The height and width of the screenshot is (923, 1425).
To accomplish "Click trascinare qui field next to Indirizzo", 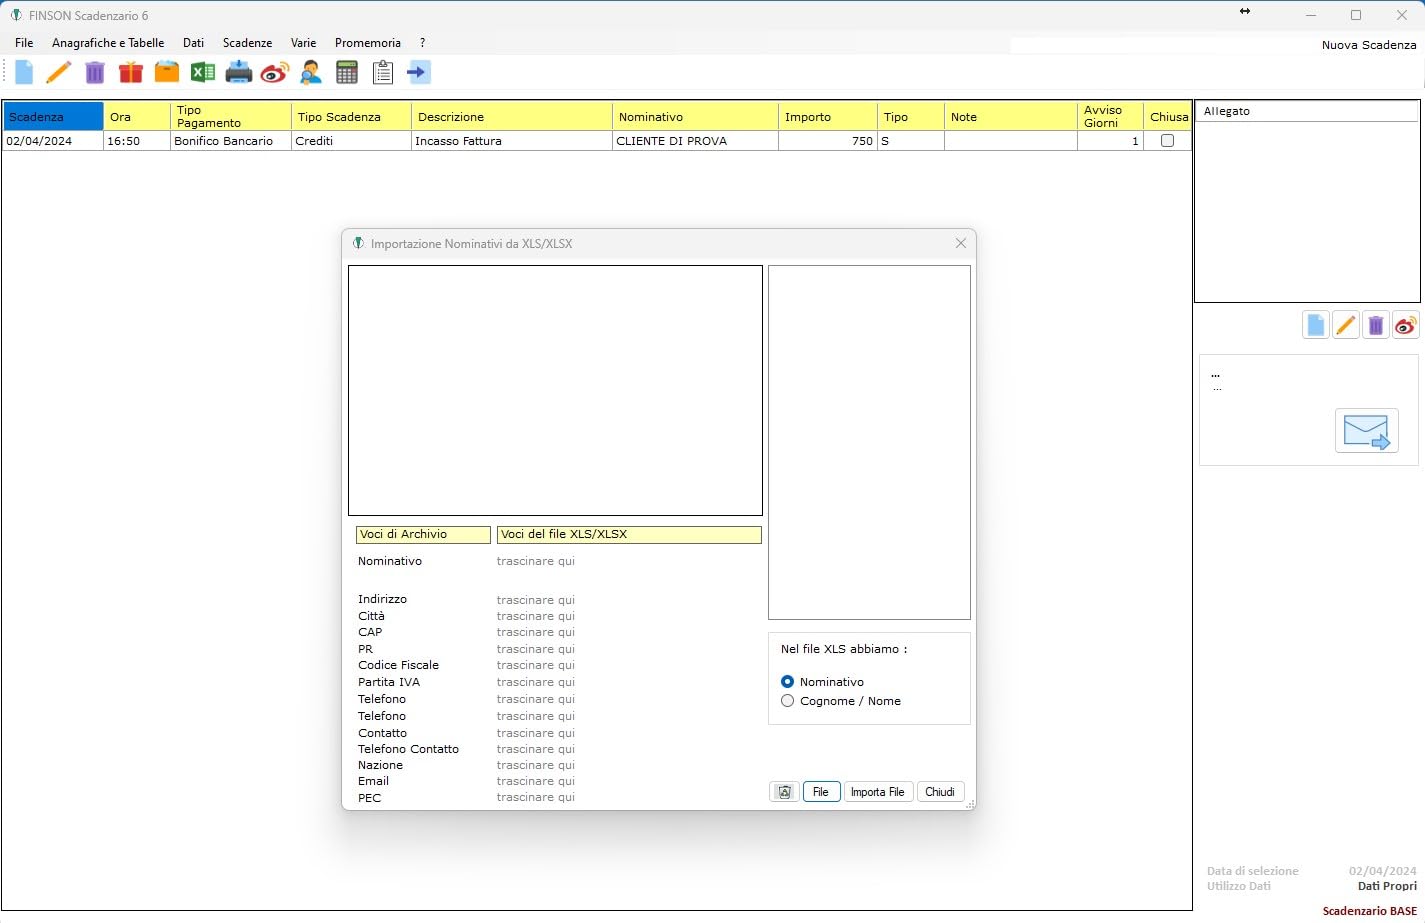I will (x=536, y=600).
